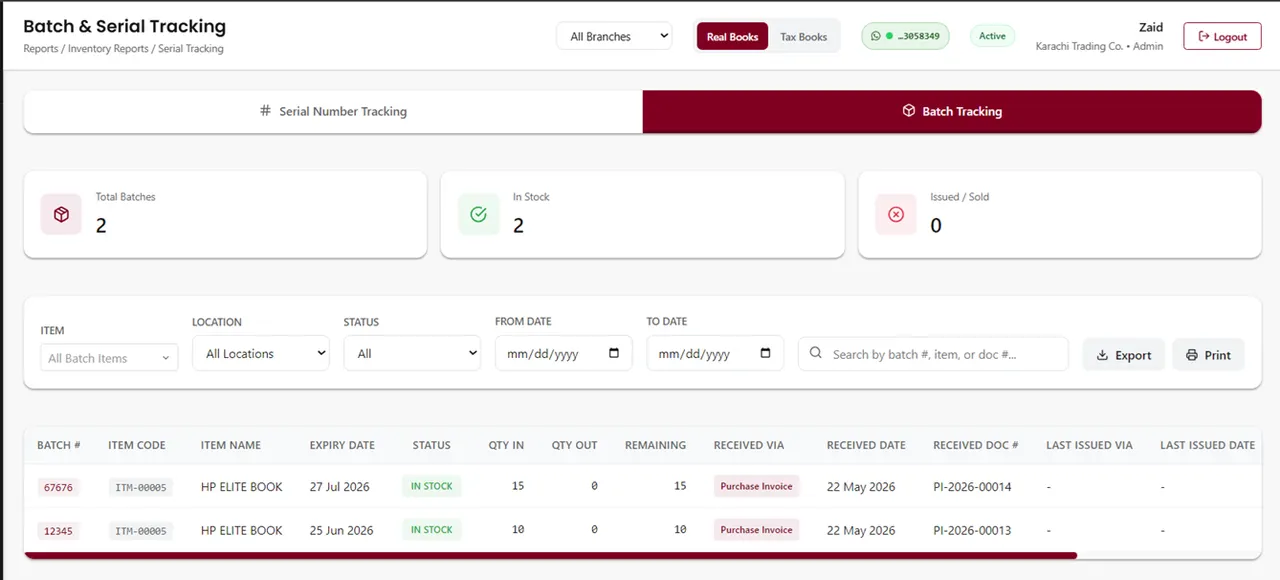Click the Active status badge
Image resolution: width=1280 pixels, height=580 pixels.
point(992,36)
